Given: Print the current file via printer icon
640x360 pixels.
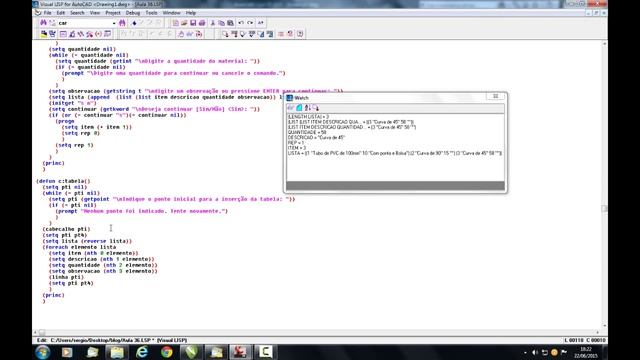Looking at the screenshot, I should [202, 23].
